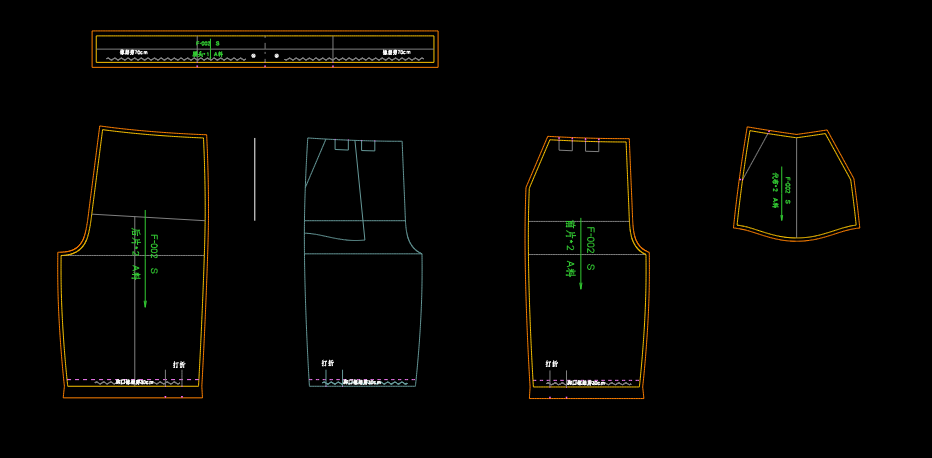Select left belt loop rectangle on orange front piece
This screenshot has width=932, height=458.
tap(565, 145)
